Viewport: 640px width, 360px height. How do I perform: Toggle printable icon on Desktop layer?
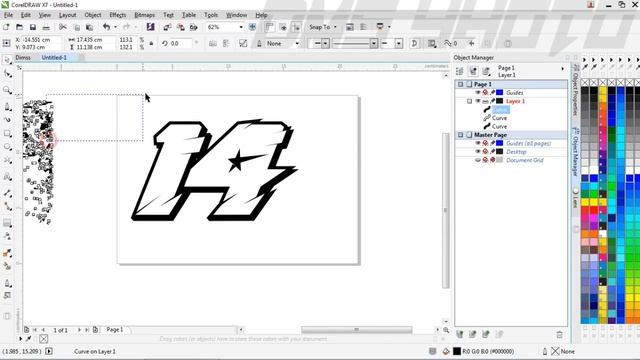tap(485, 151)
